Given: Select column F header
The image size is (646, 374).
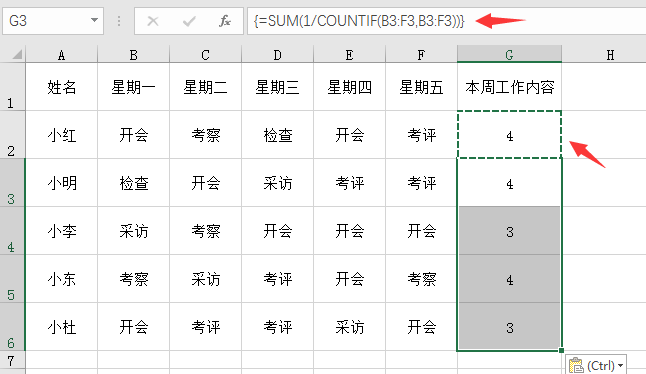Looking at the screenshot, I should (421, 54).
